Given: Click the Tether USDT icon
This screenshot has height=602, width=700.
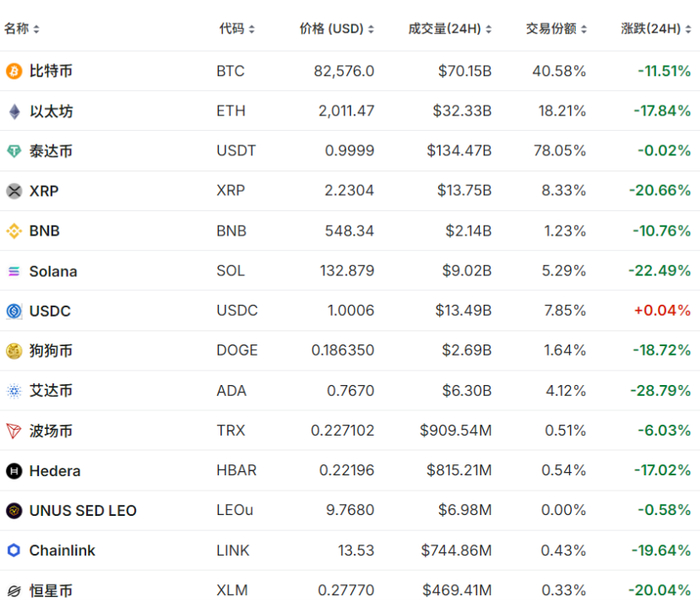Looking at the screenshot, I should (x=14, y=151).
